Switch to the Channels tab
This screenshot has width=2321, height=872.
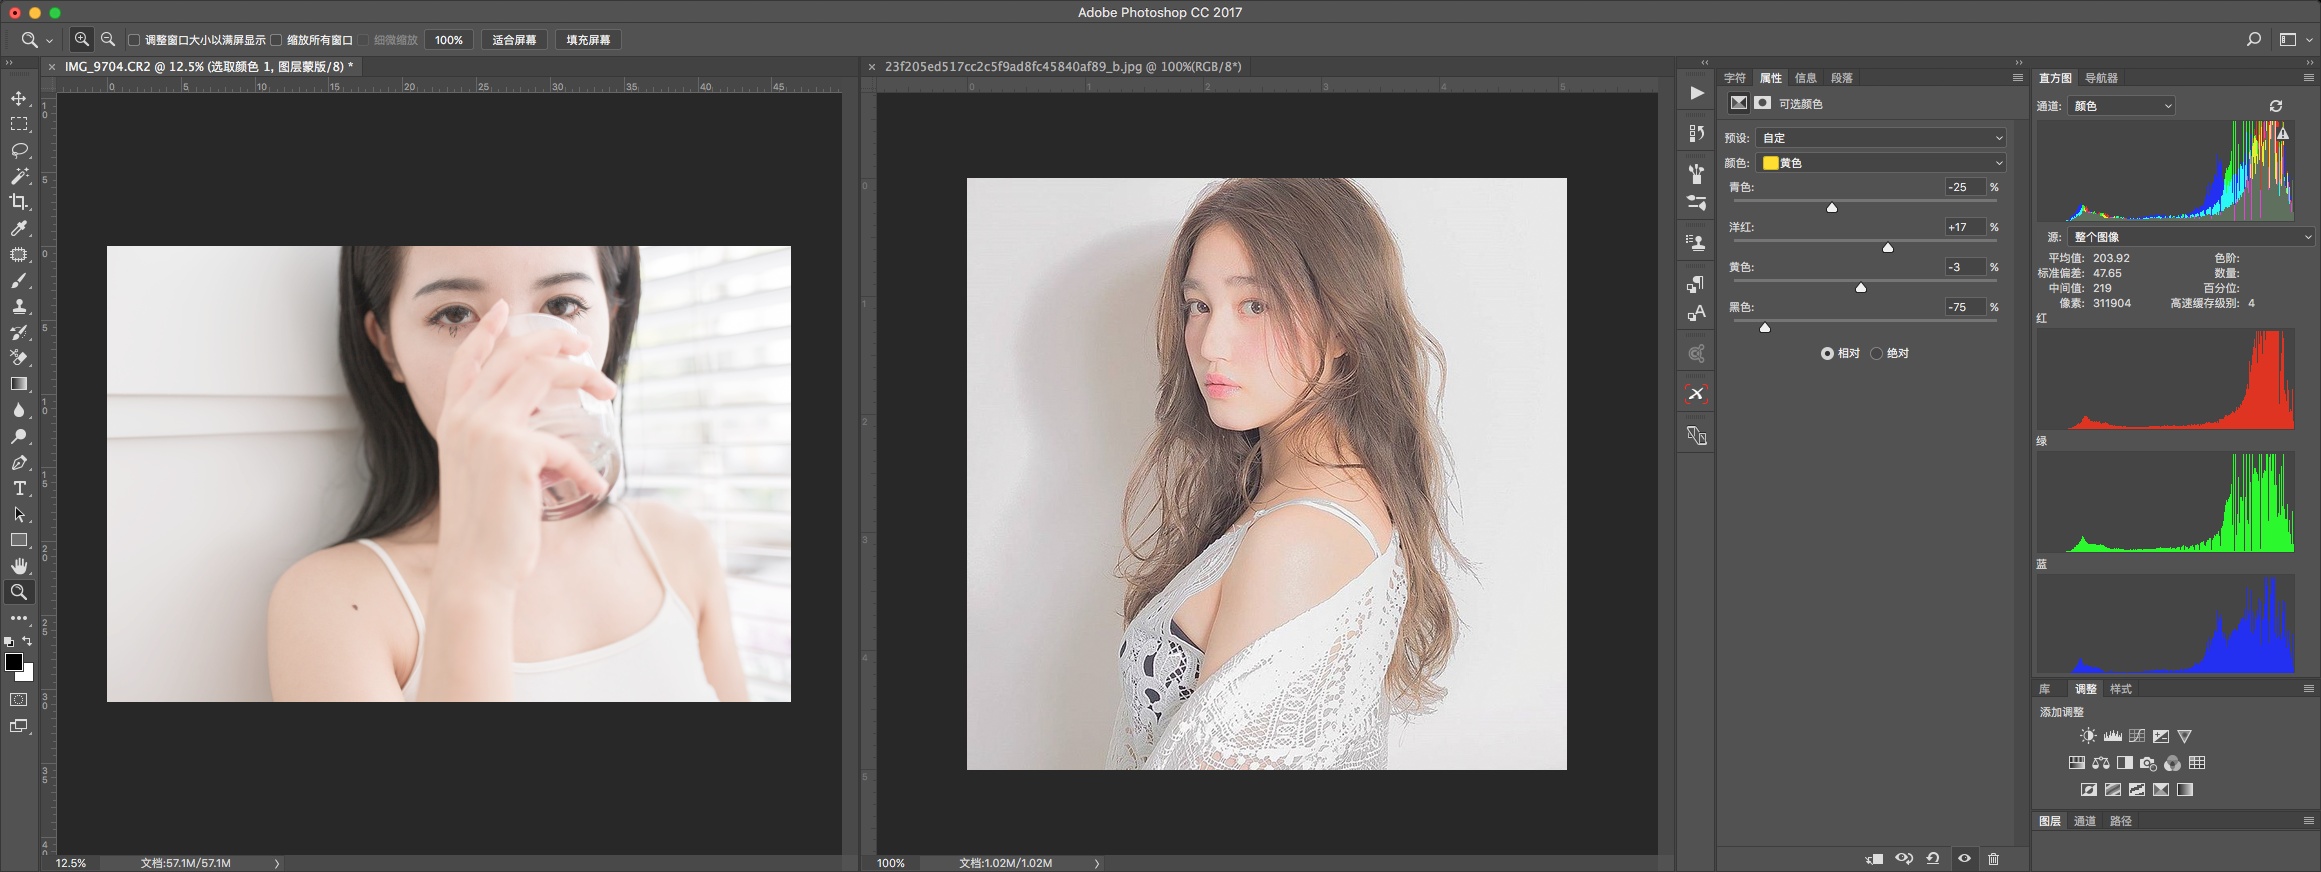pos(2084,821)
